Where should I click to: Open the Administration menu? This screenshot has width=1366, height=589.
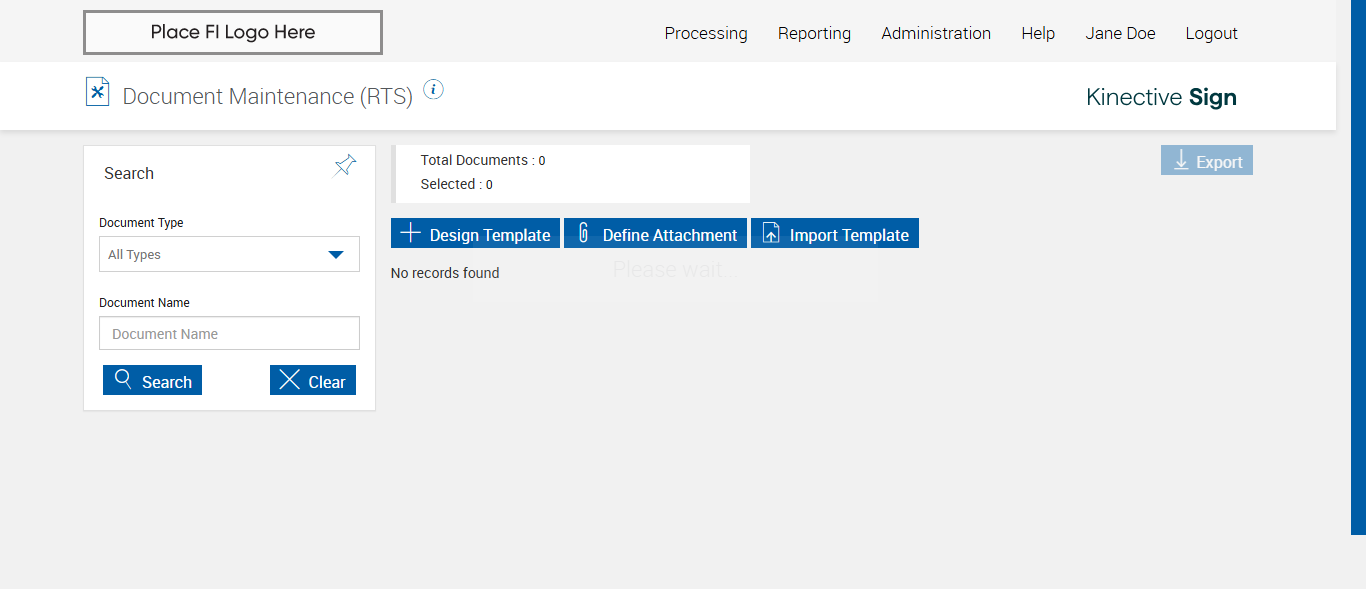click(936, 33)
